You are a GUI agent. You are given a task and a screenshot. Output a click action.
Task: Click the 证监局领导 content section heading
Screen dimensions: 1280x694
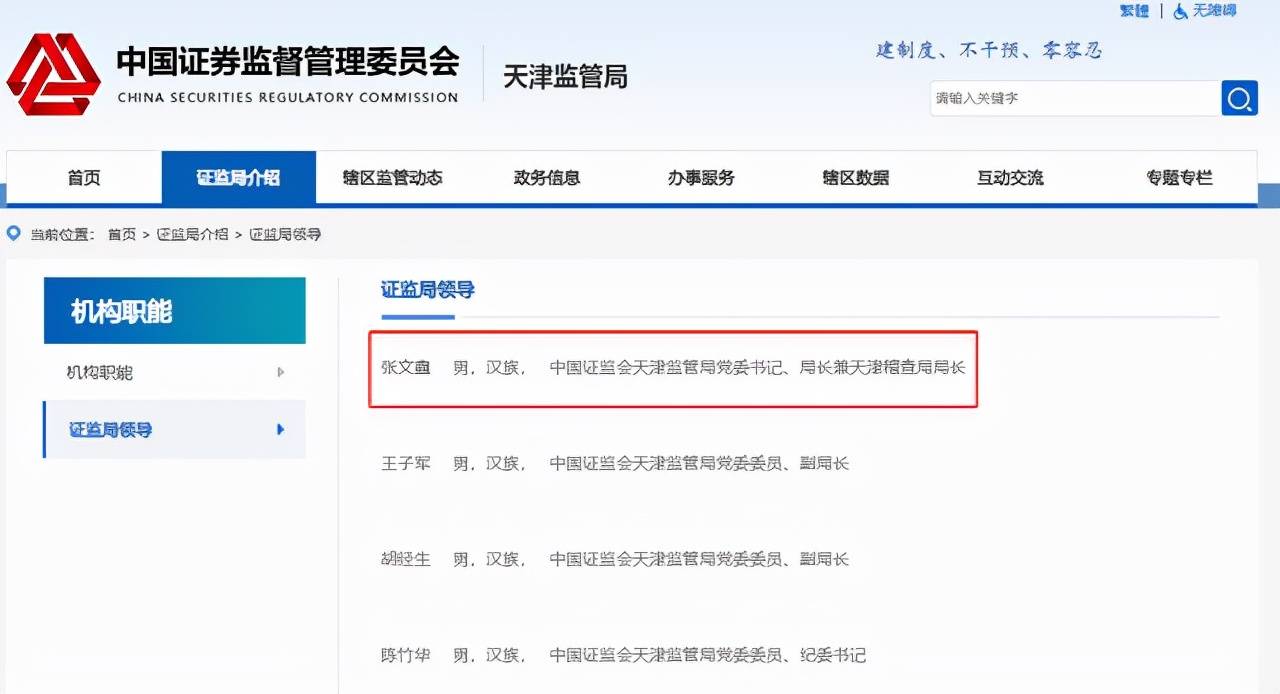tap(427, 290)
